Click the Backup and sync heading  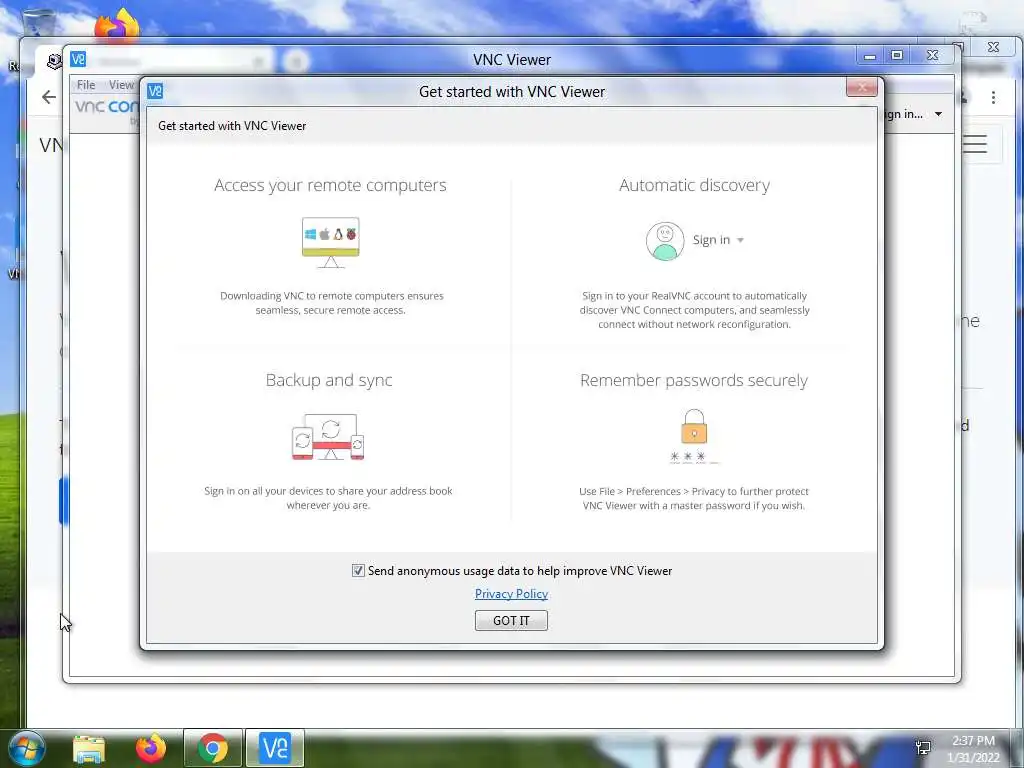(329, 380)
